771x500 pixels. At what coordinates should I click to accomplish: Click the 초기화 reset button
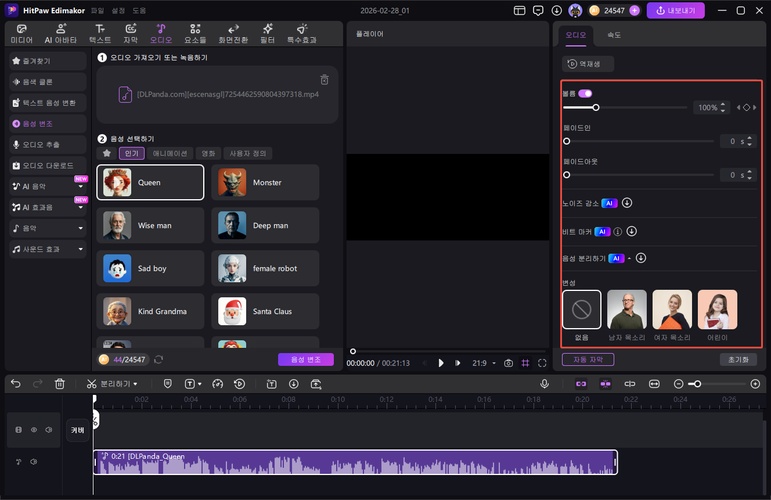(x=738, y=359)
